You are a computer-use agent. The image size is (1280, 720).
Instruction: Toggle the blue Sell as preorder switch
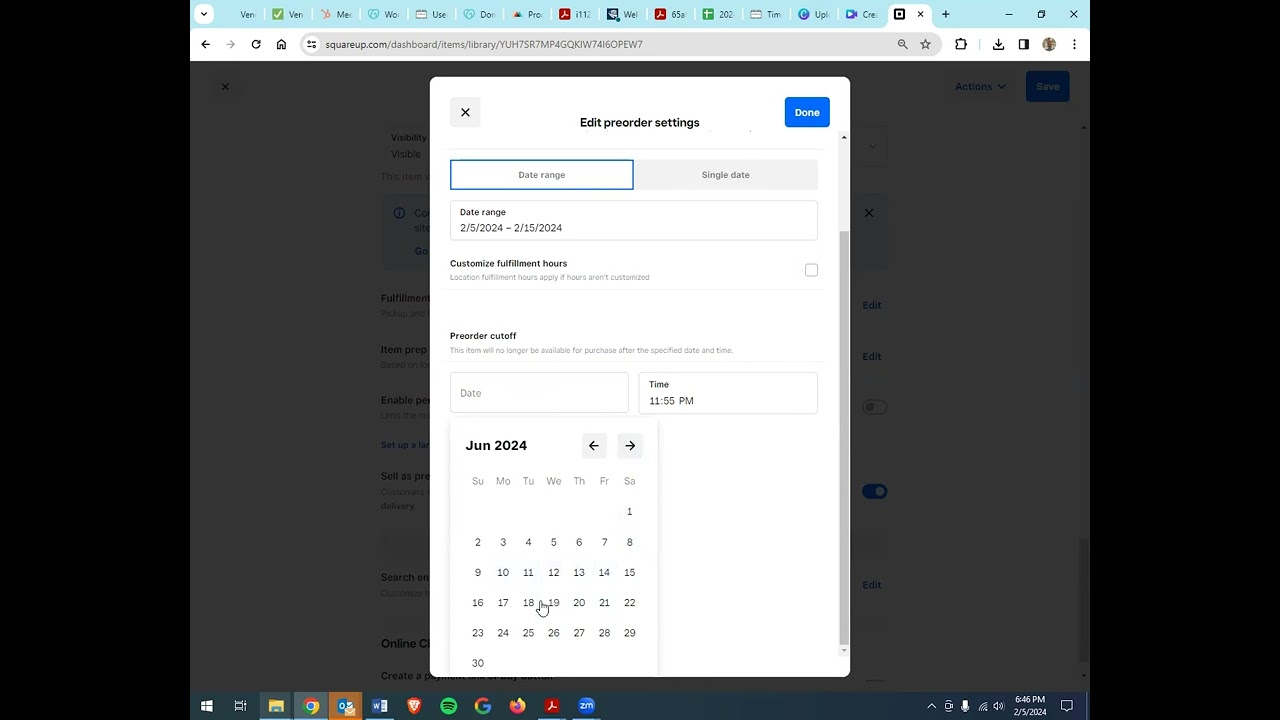[x=875, y=491]
